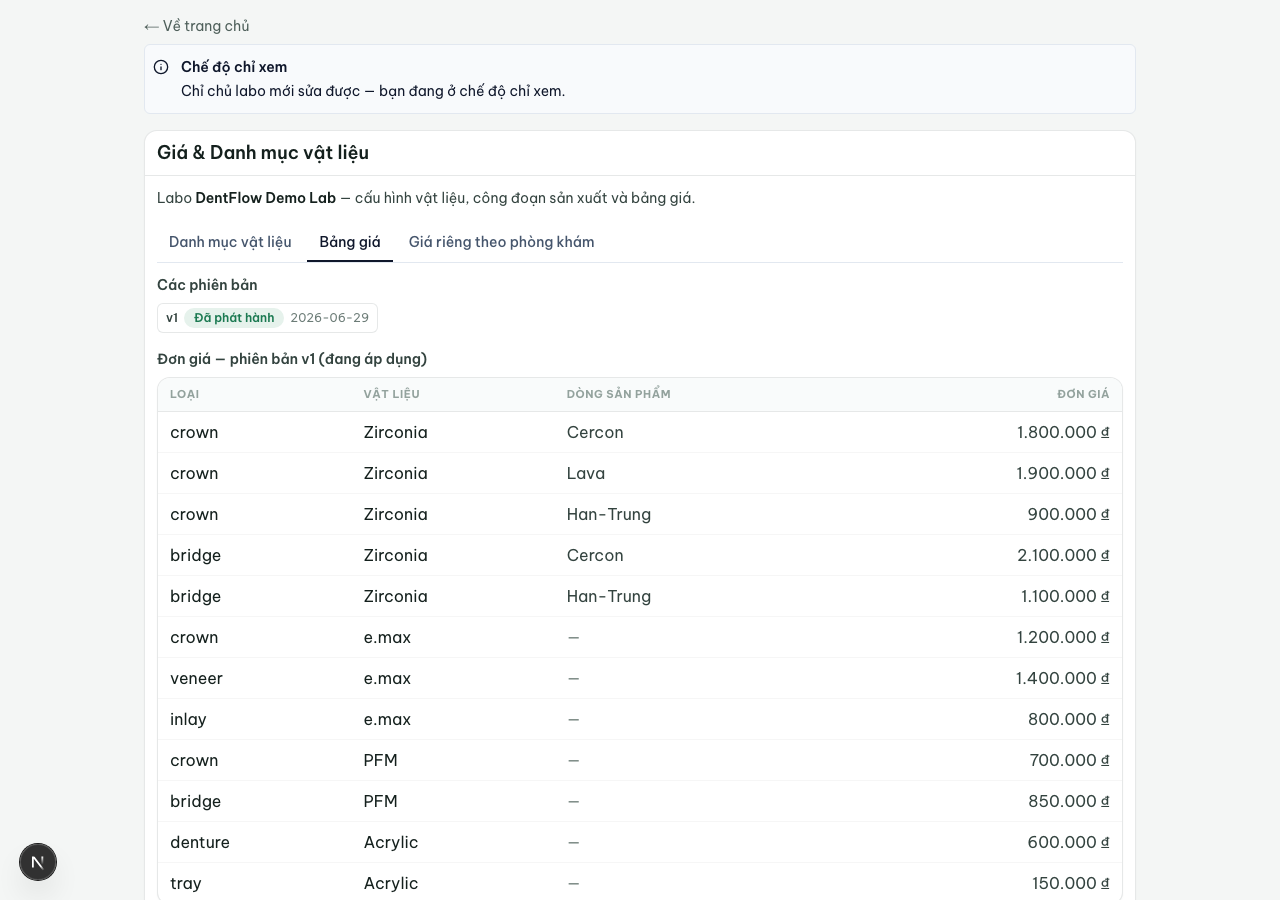Viewport: 1280px width, 900px height.
Task: Click the 'denture' type cell
Action: tap(200, 842)
